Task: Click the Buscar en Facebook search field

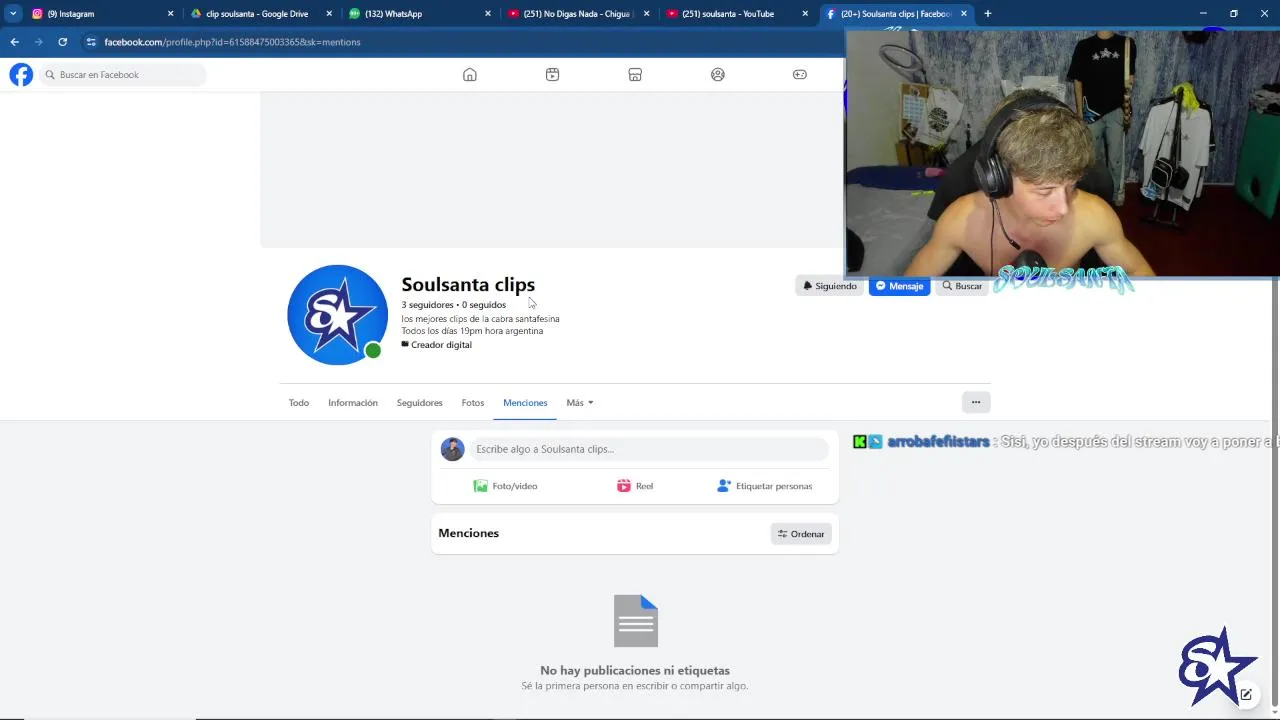Action: click(x=123, y=75)
